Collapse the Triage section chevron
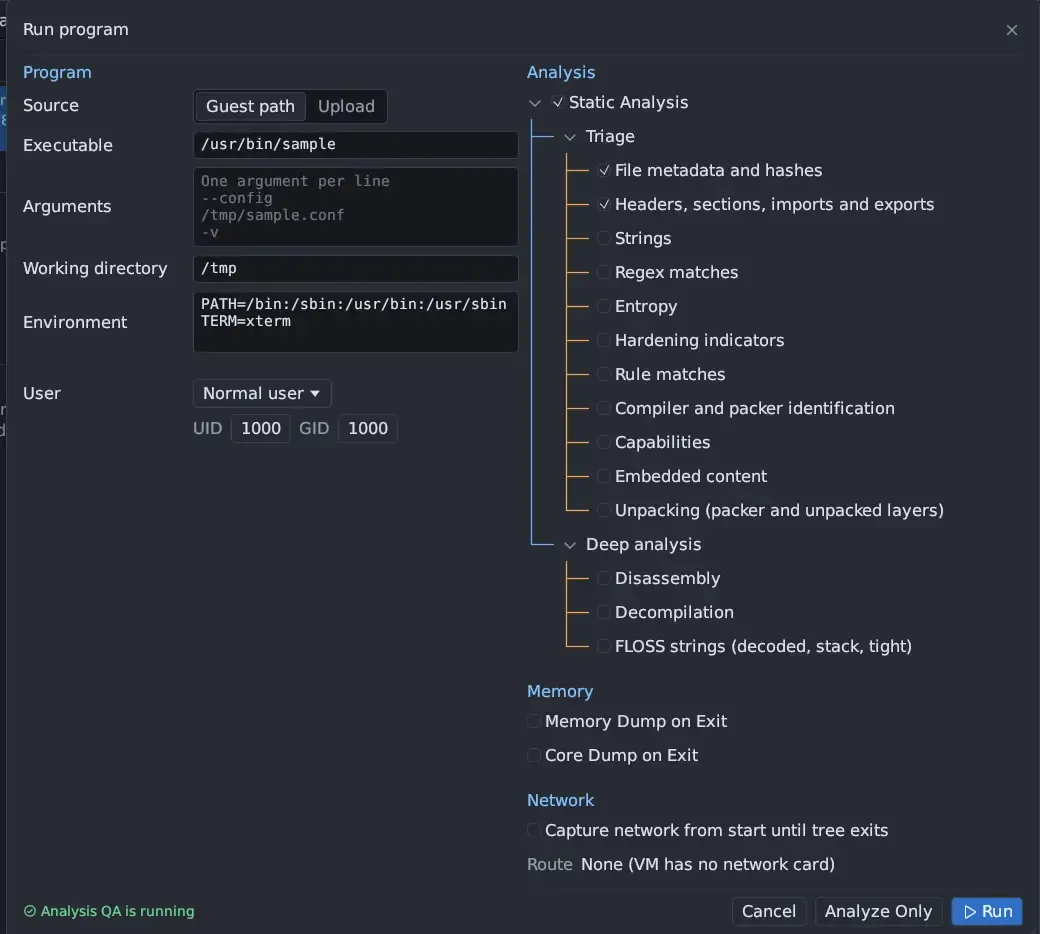The height and width of the screenshot is (934, 1040). (x=570, y=137)
